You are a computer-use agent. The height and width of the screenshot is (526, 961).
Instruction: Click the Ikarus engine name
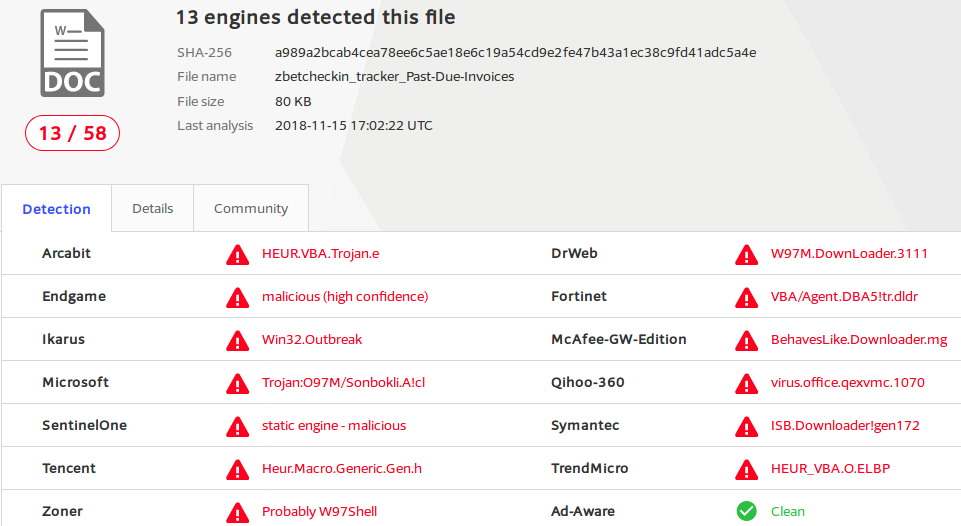(x=63, y=339)
